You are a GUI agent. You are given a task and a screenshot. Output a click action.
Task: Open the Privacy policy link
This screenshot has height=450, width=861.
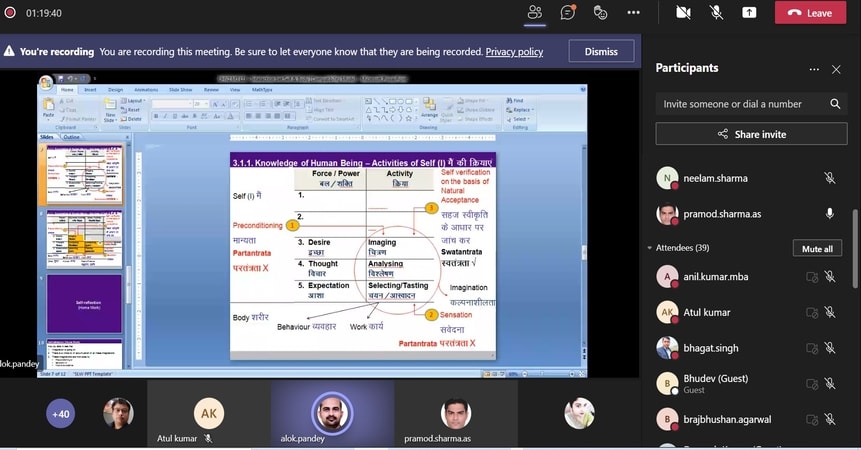pos(514,52)
